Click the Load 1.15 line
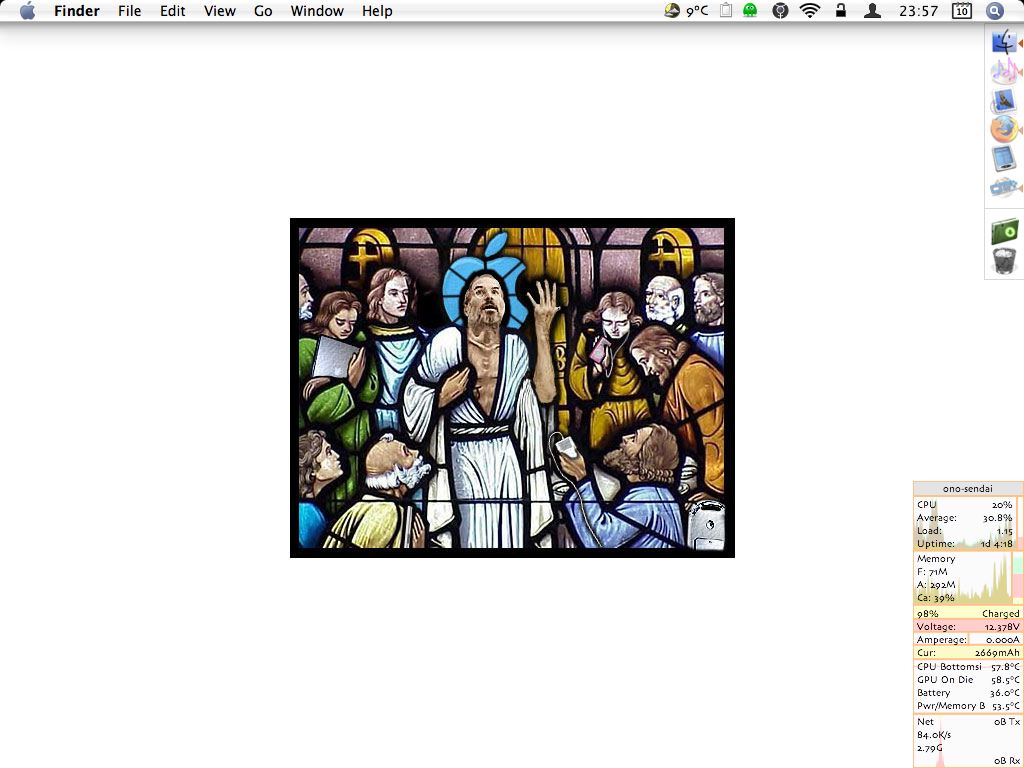 coord(965,531)
